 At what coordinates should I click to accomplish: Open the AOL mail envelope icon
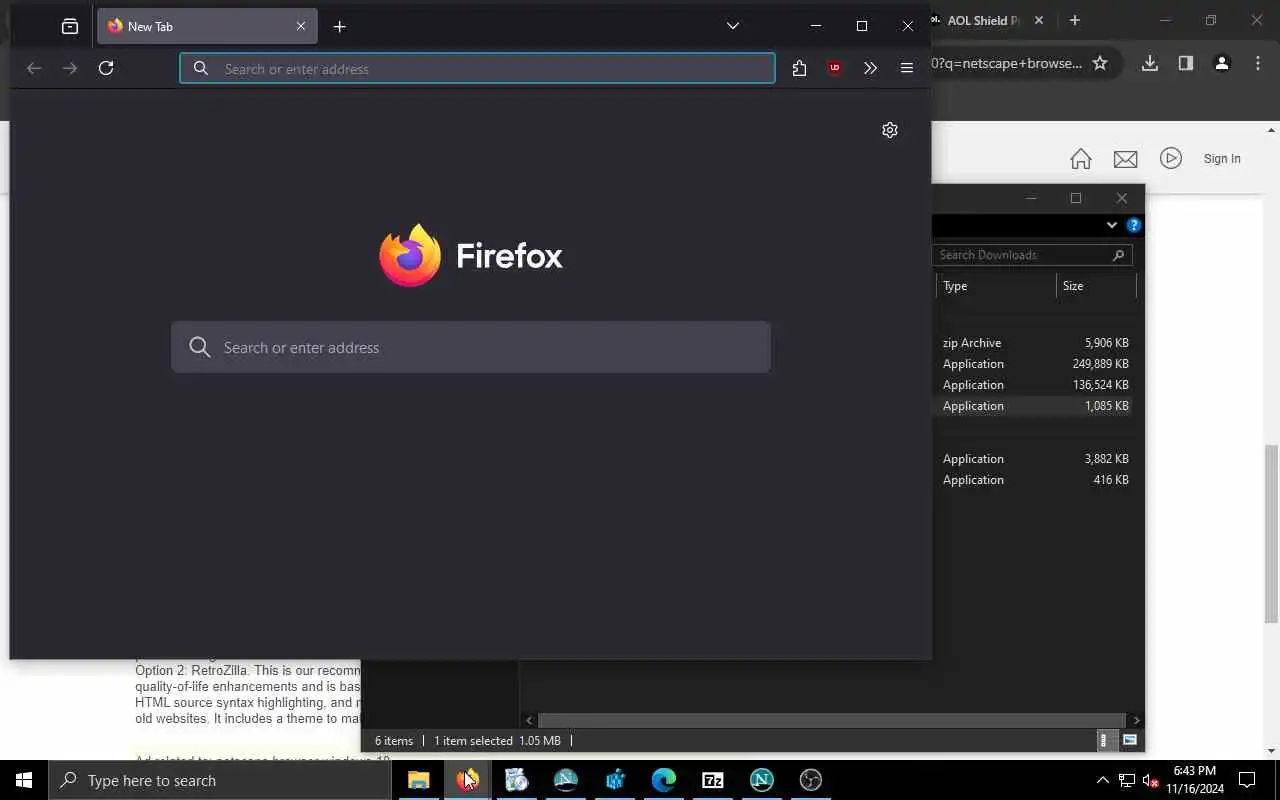point(1125,159)
